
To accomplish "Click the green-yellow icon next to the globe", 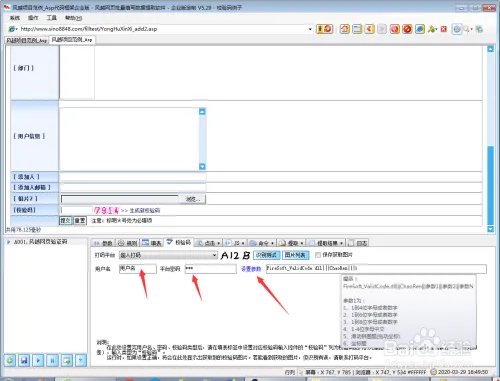I will pyautogui.click(x=432, y=29).
